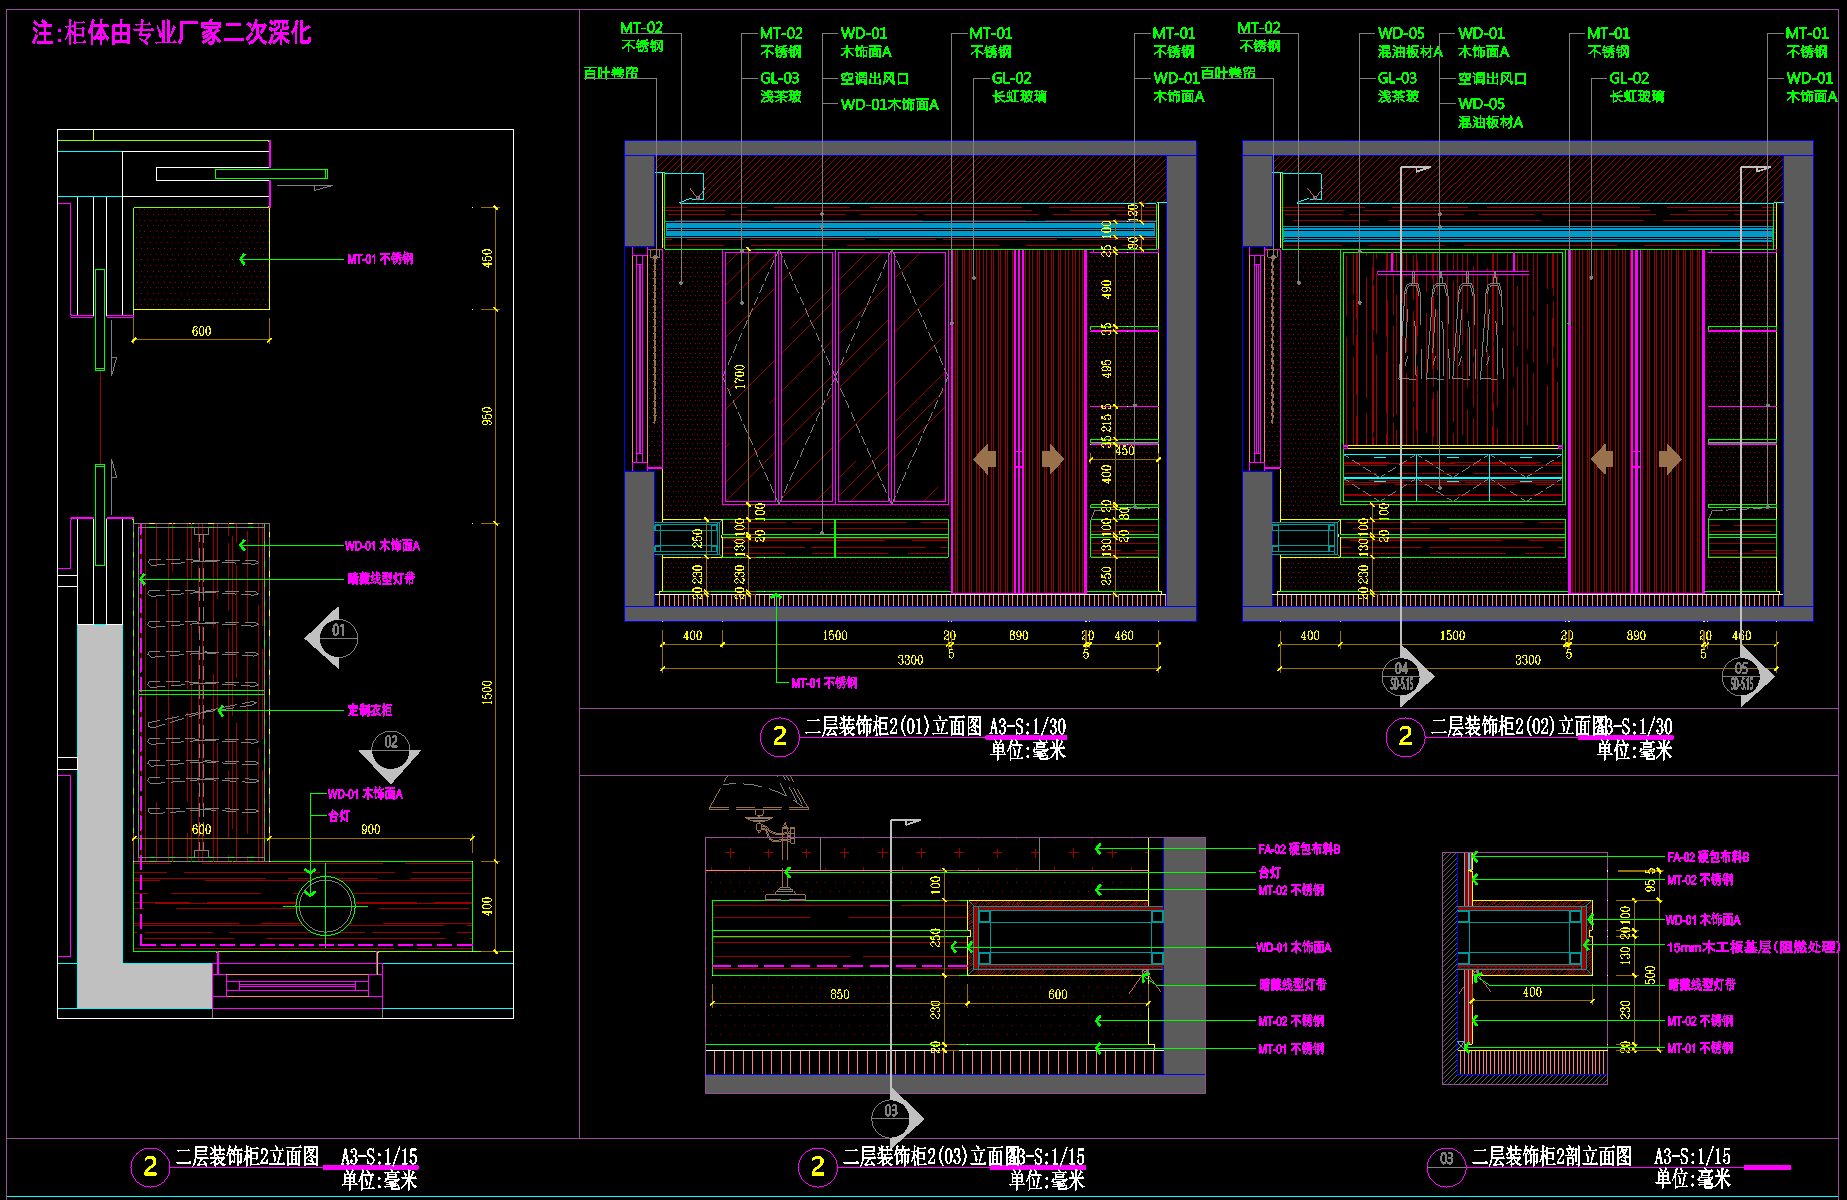Select the 二层装饰柜2(01)立面图 title

pyautogui.click(x=893, y=727)
